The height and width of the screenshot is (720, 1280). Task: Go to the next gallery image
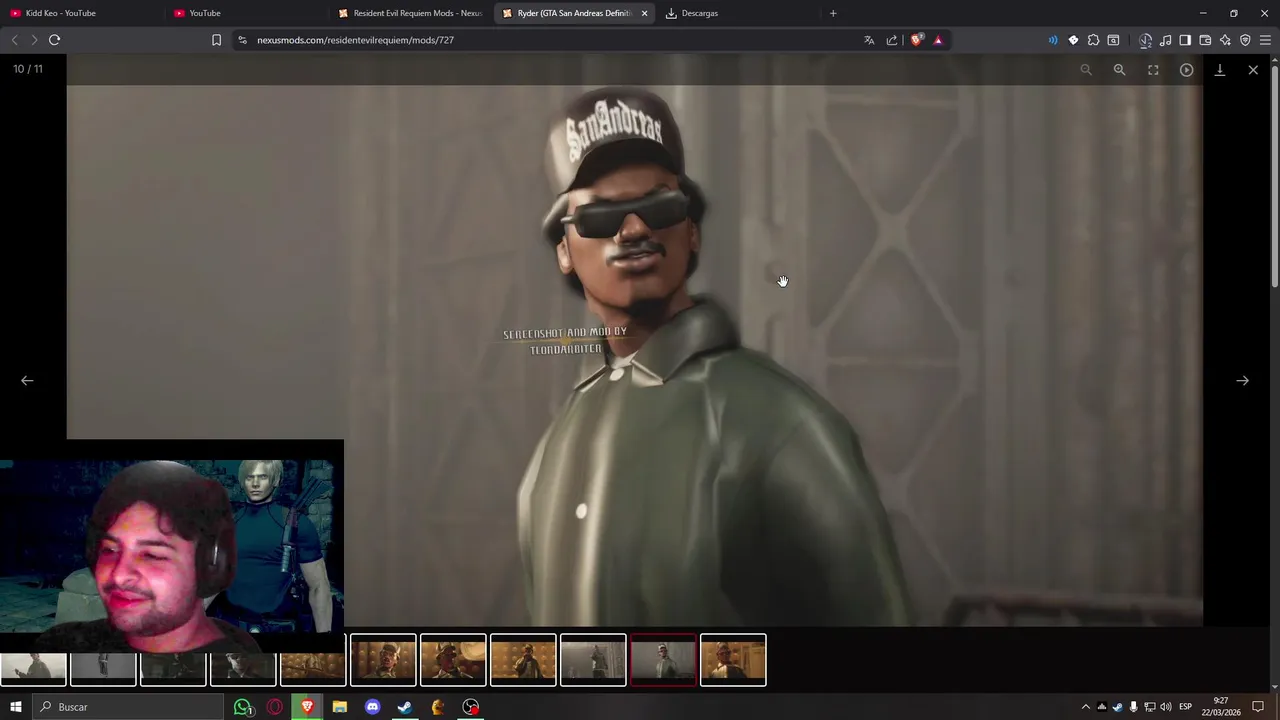[1242, 380]
